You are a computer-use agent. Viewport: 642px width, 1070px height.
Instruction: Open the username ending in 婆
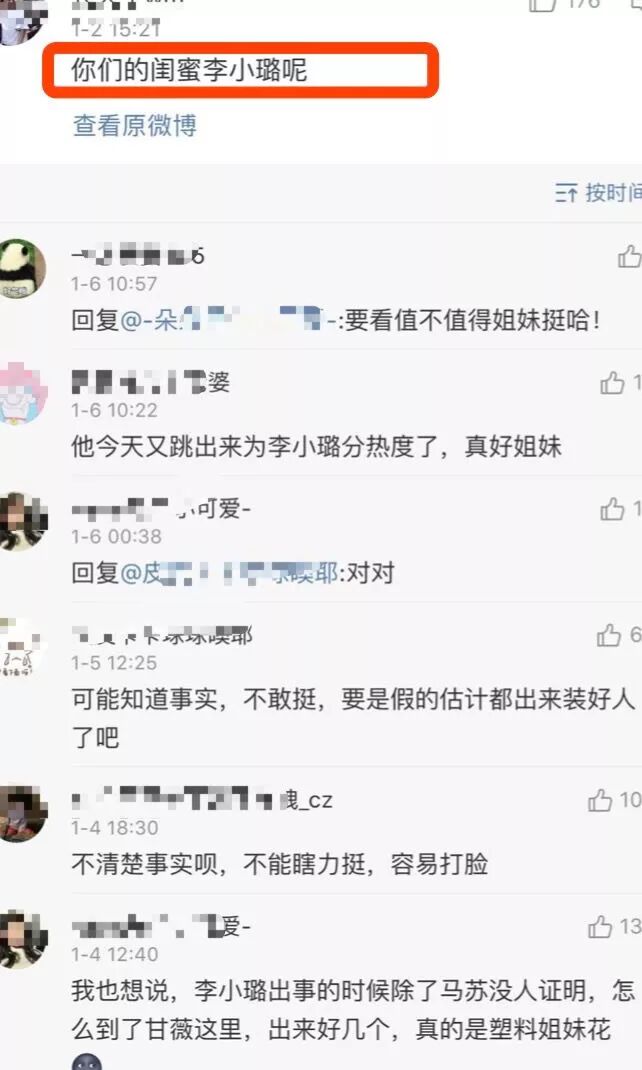point(151,382)
